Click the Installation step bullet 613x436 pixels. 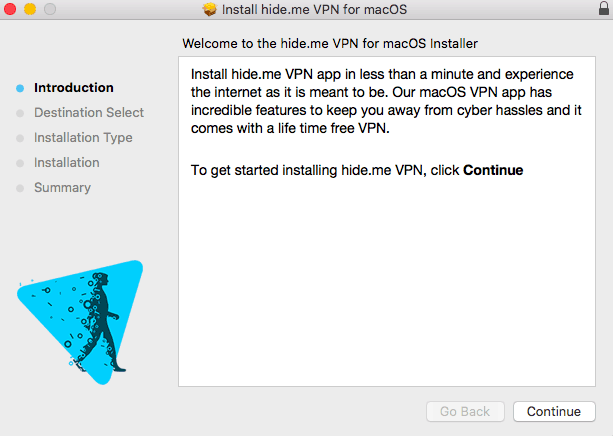click(x=20, y=163)
